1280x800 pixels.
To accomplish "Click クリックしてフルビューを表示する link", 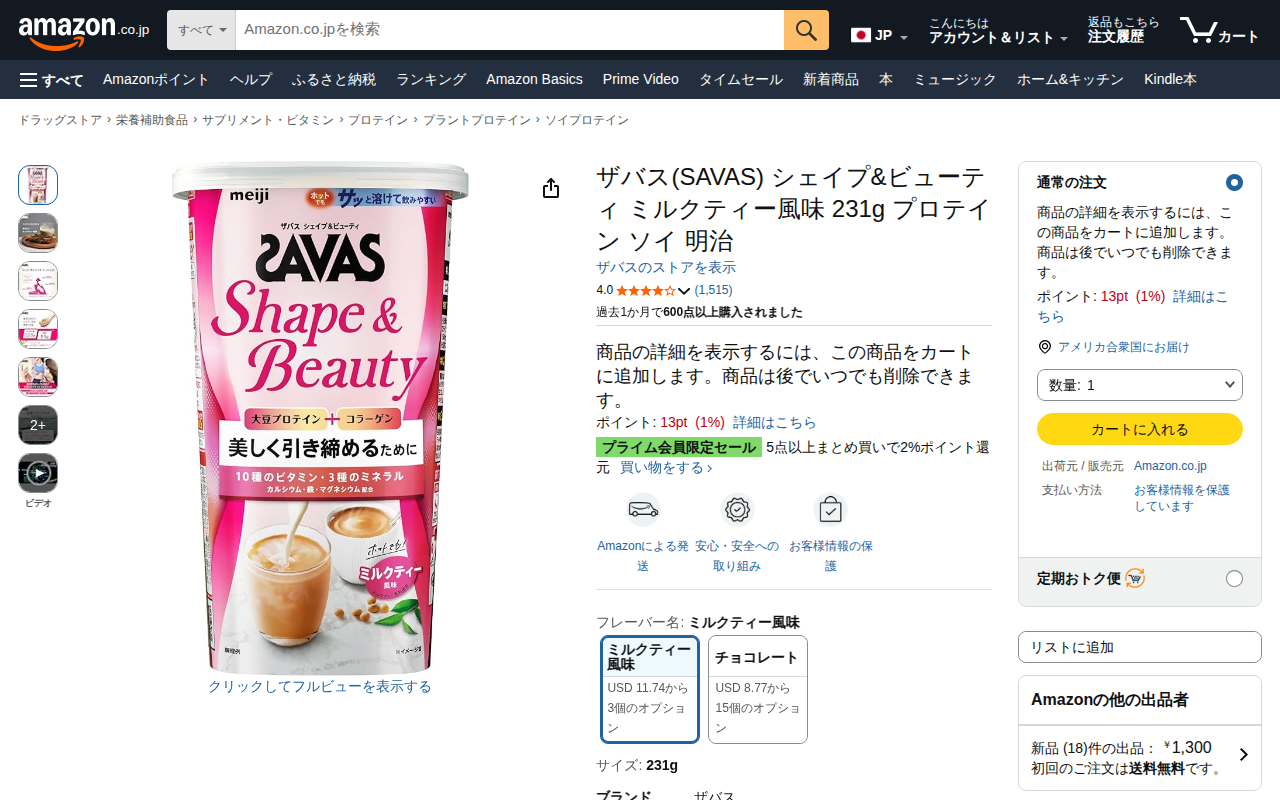I will (320, 687).
